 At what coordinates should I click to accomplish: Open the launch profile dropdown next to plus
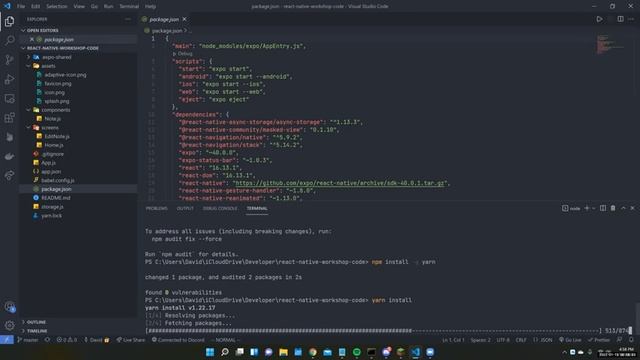(x=593, y=209)
